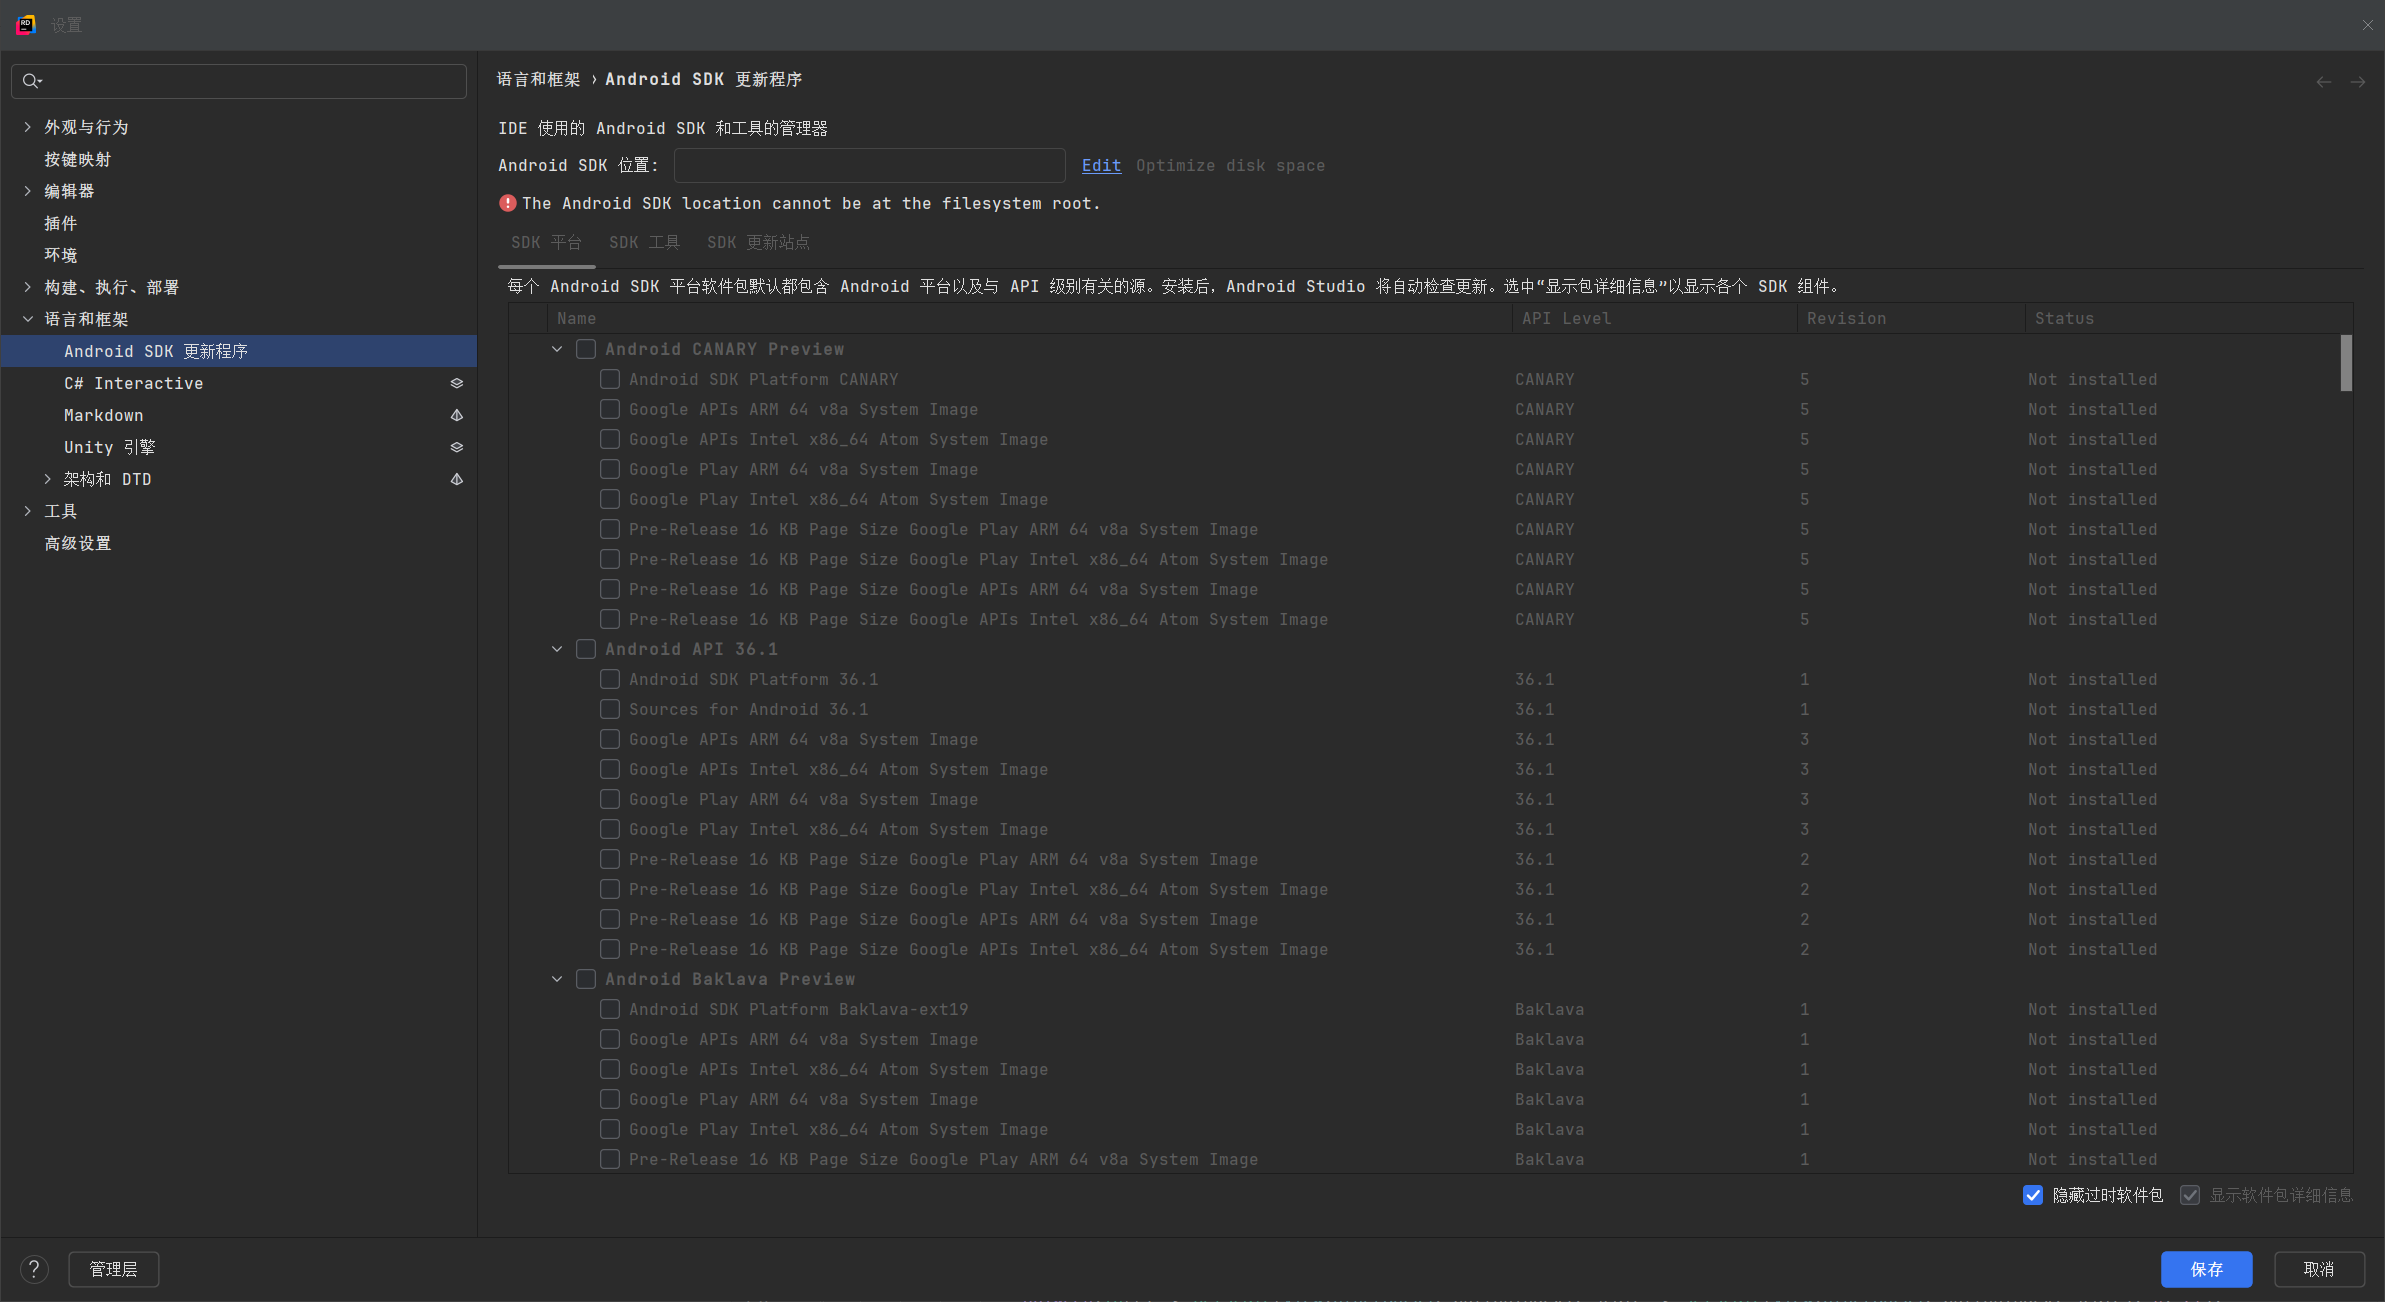Click the forward navigation arrow top right

[x=2358, y=82]
